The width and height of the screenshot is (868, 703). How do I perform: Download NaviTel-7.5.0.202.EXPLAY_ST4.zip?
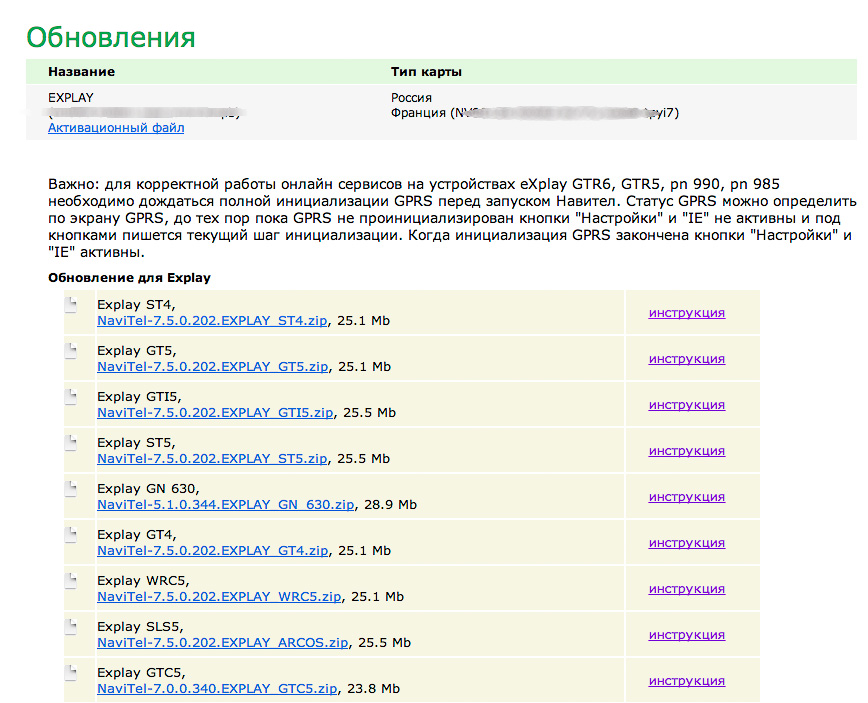212,321
